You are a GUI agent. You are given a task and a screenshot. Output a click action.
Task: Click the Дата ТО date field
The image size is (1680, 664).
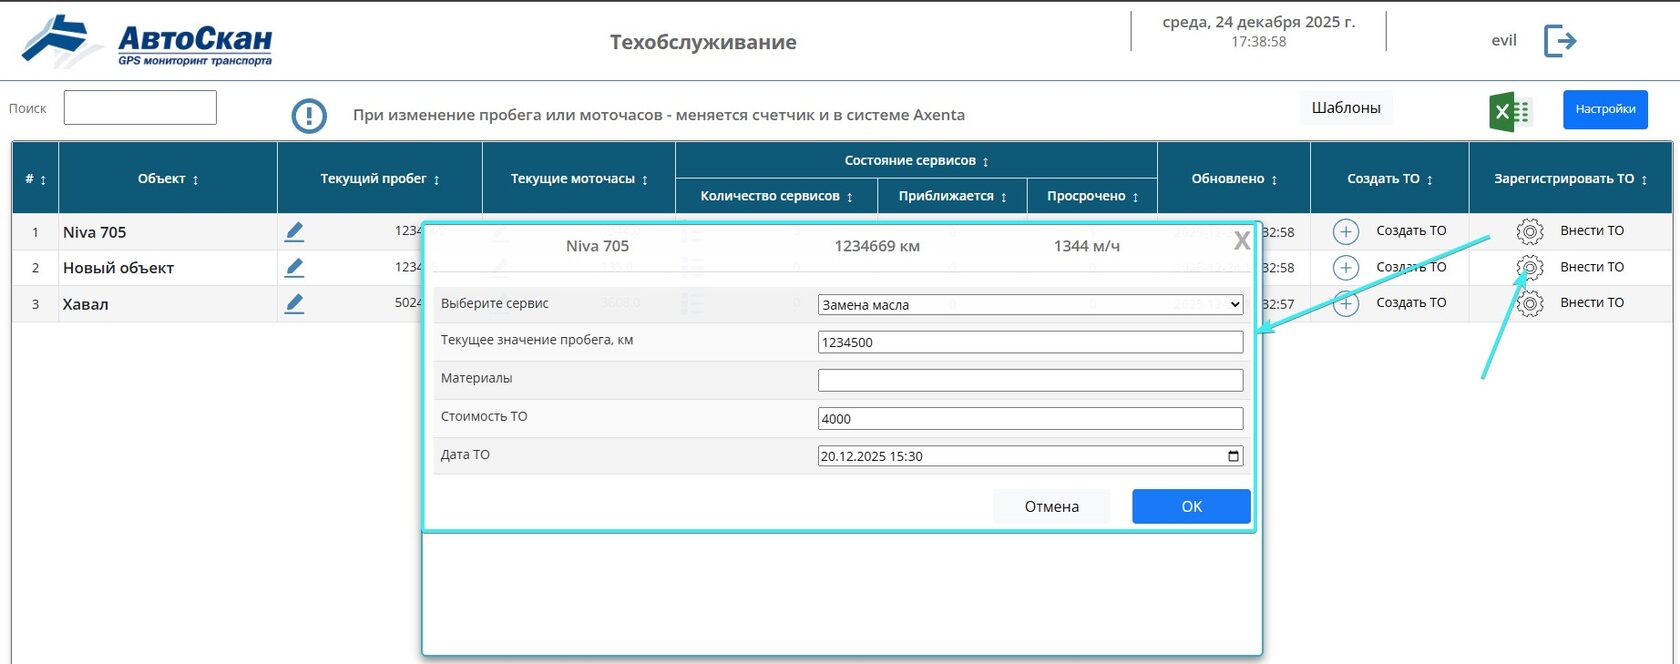[x=1030, y=456]
